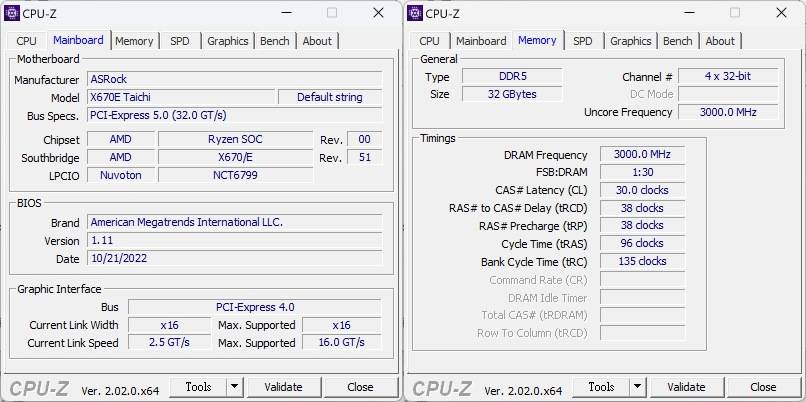Click the X670E Taichi model field
Image resolution: width=806 pixels, height=402 pixels.
click(x=181, y=97)
